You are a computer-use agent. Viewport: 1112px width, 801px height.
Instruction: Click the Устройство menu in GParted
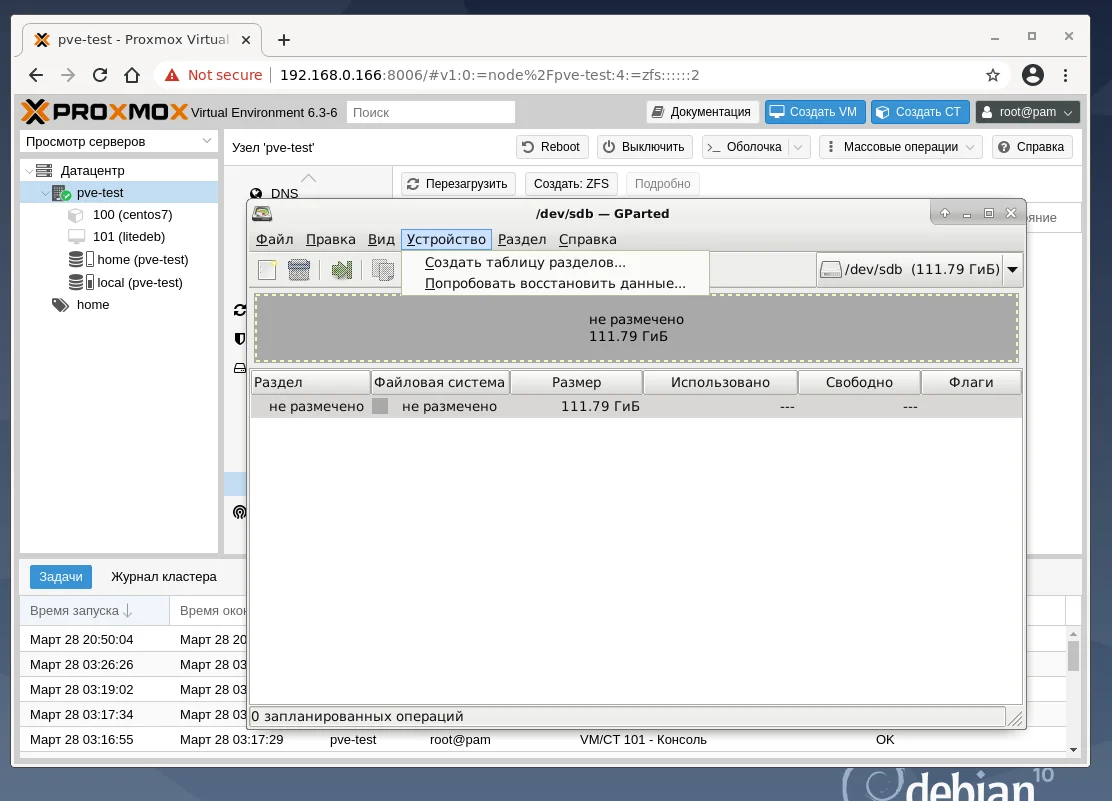point(446,240)
